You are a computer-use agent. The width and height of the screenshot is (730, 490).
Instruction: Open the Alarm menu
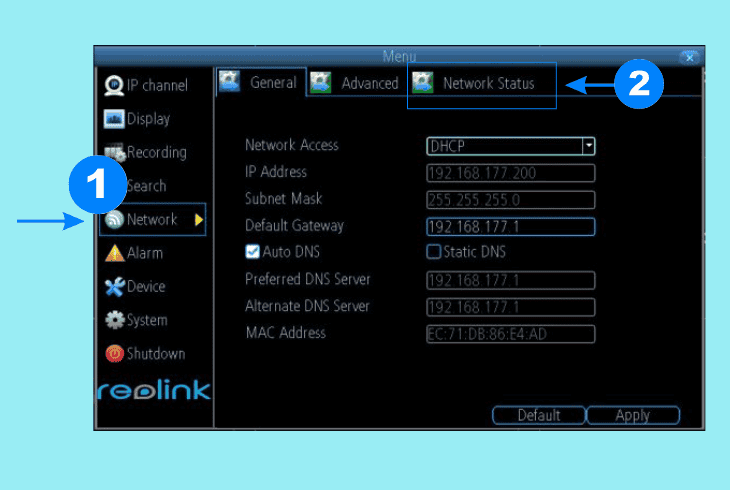(x=134, y=253)
